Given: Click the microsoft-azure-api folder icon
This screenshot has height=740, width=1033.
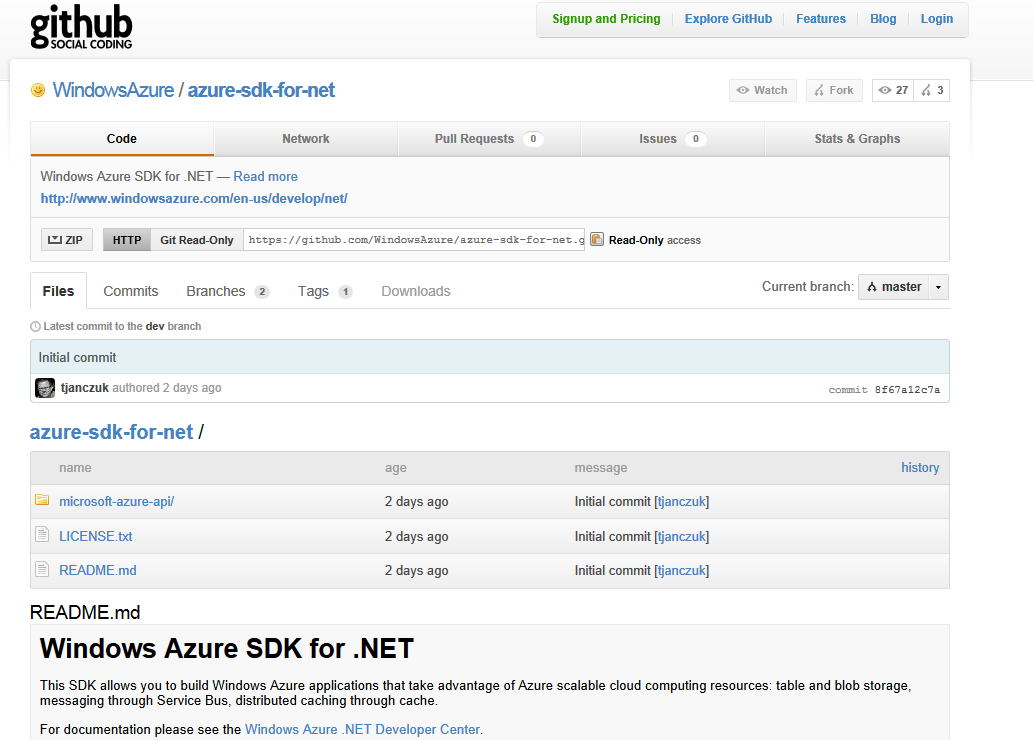Looking at the screenshot, I should pos(42,501).
